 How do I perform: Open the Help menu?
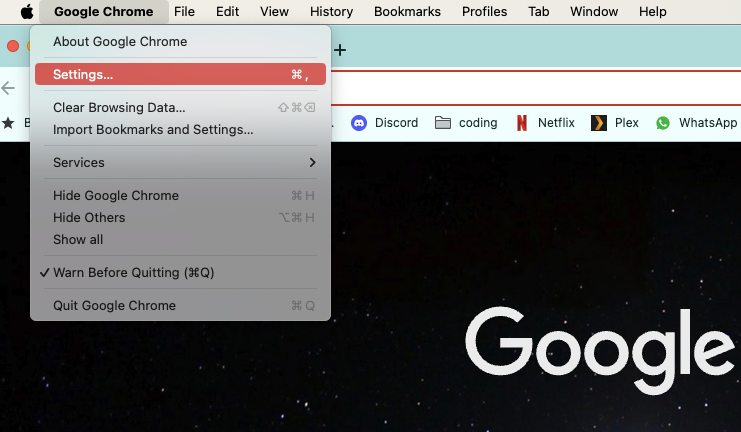point(653,11)
